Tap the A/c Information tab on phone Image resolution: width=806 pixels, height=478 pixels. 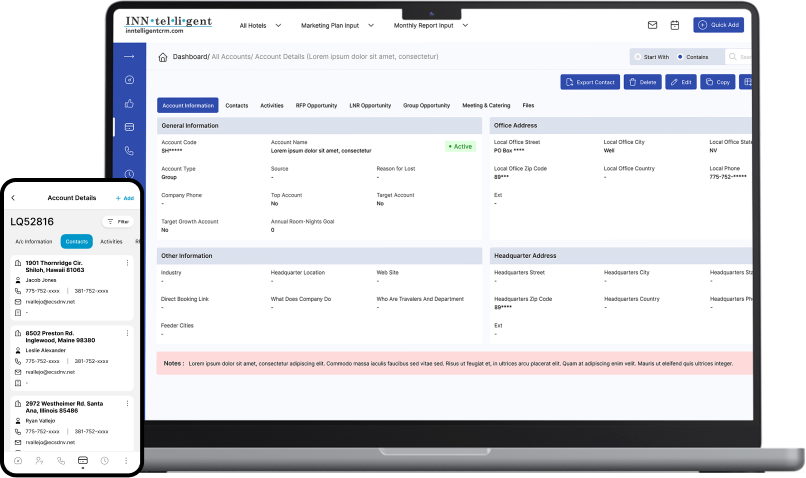33,242
